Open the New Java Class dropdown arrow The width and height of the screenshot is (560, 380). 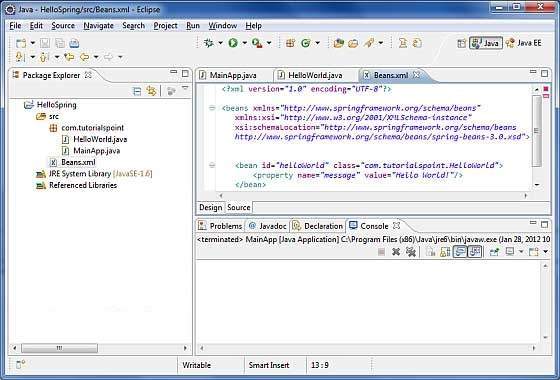318,43
